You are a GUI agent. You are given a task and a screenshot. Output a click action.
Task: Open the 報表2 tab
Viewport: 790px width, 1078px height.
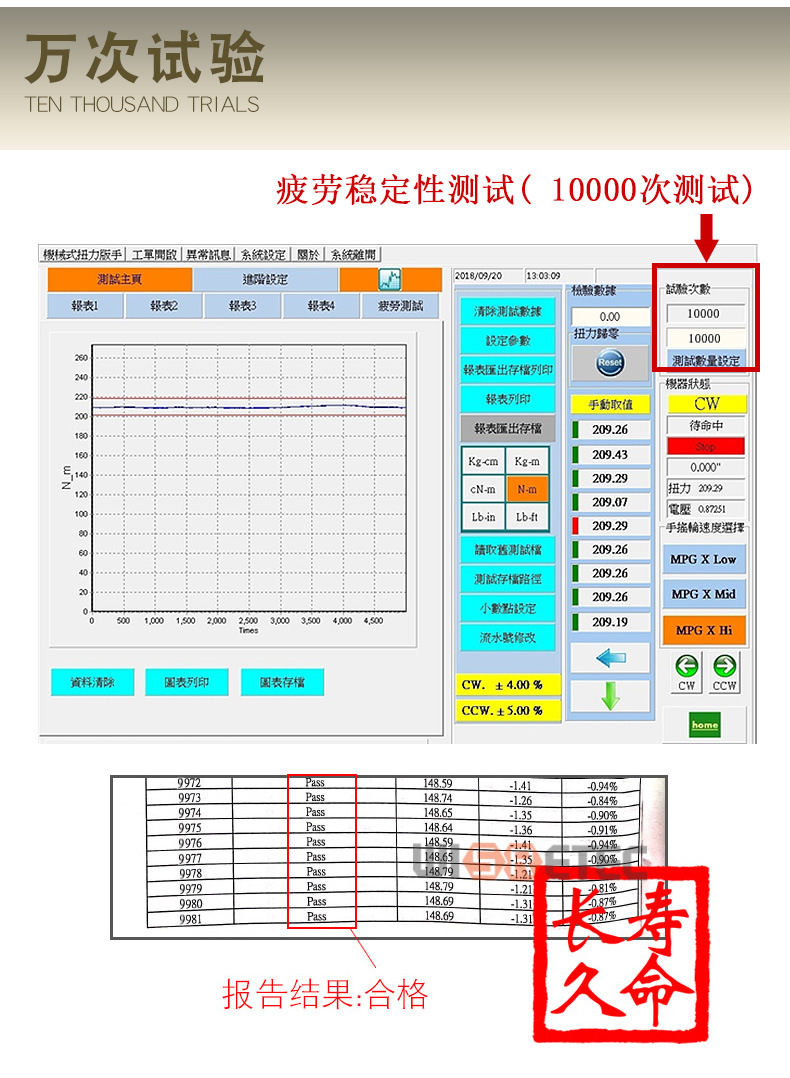coord(164,306)
